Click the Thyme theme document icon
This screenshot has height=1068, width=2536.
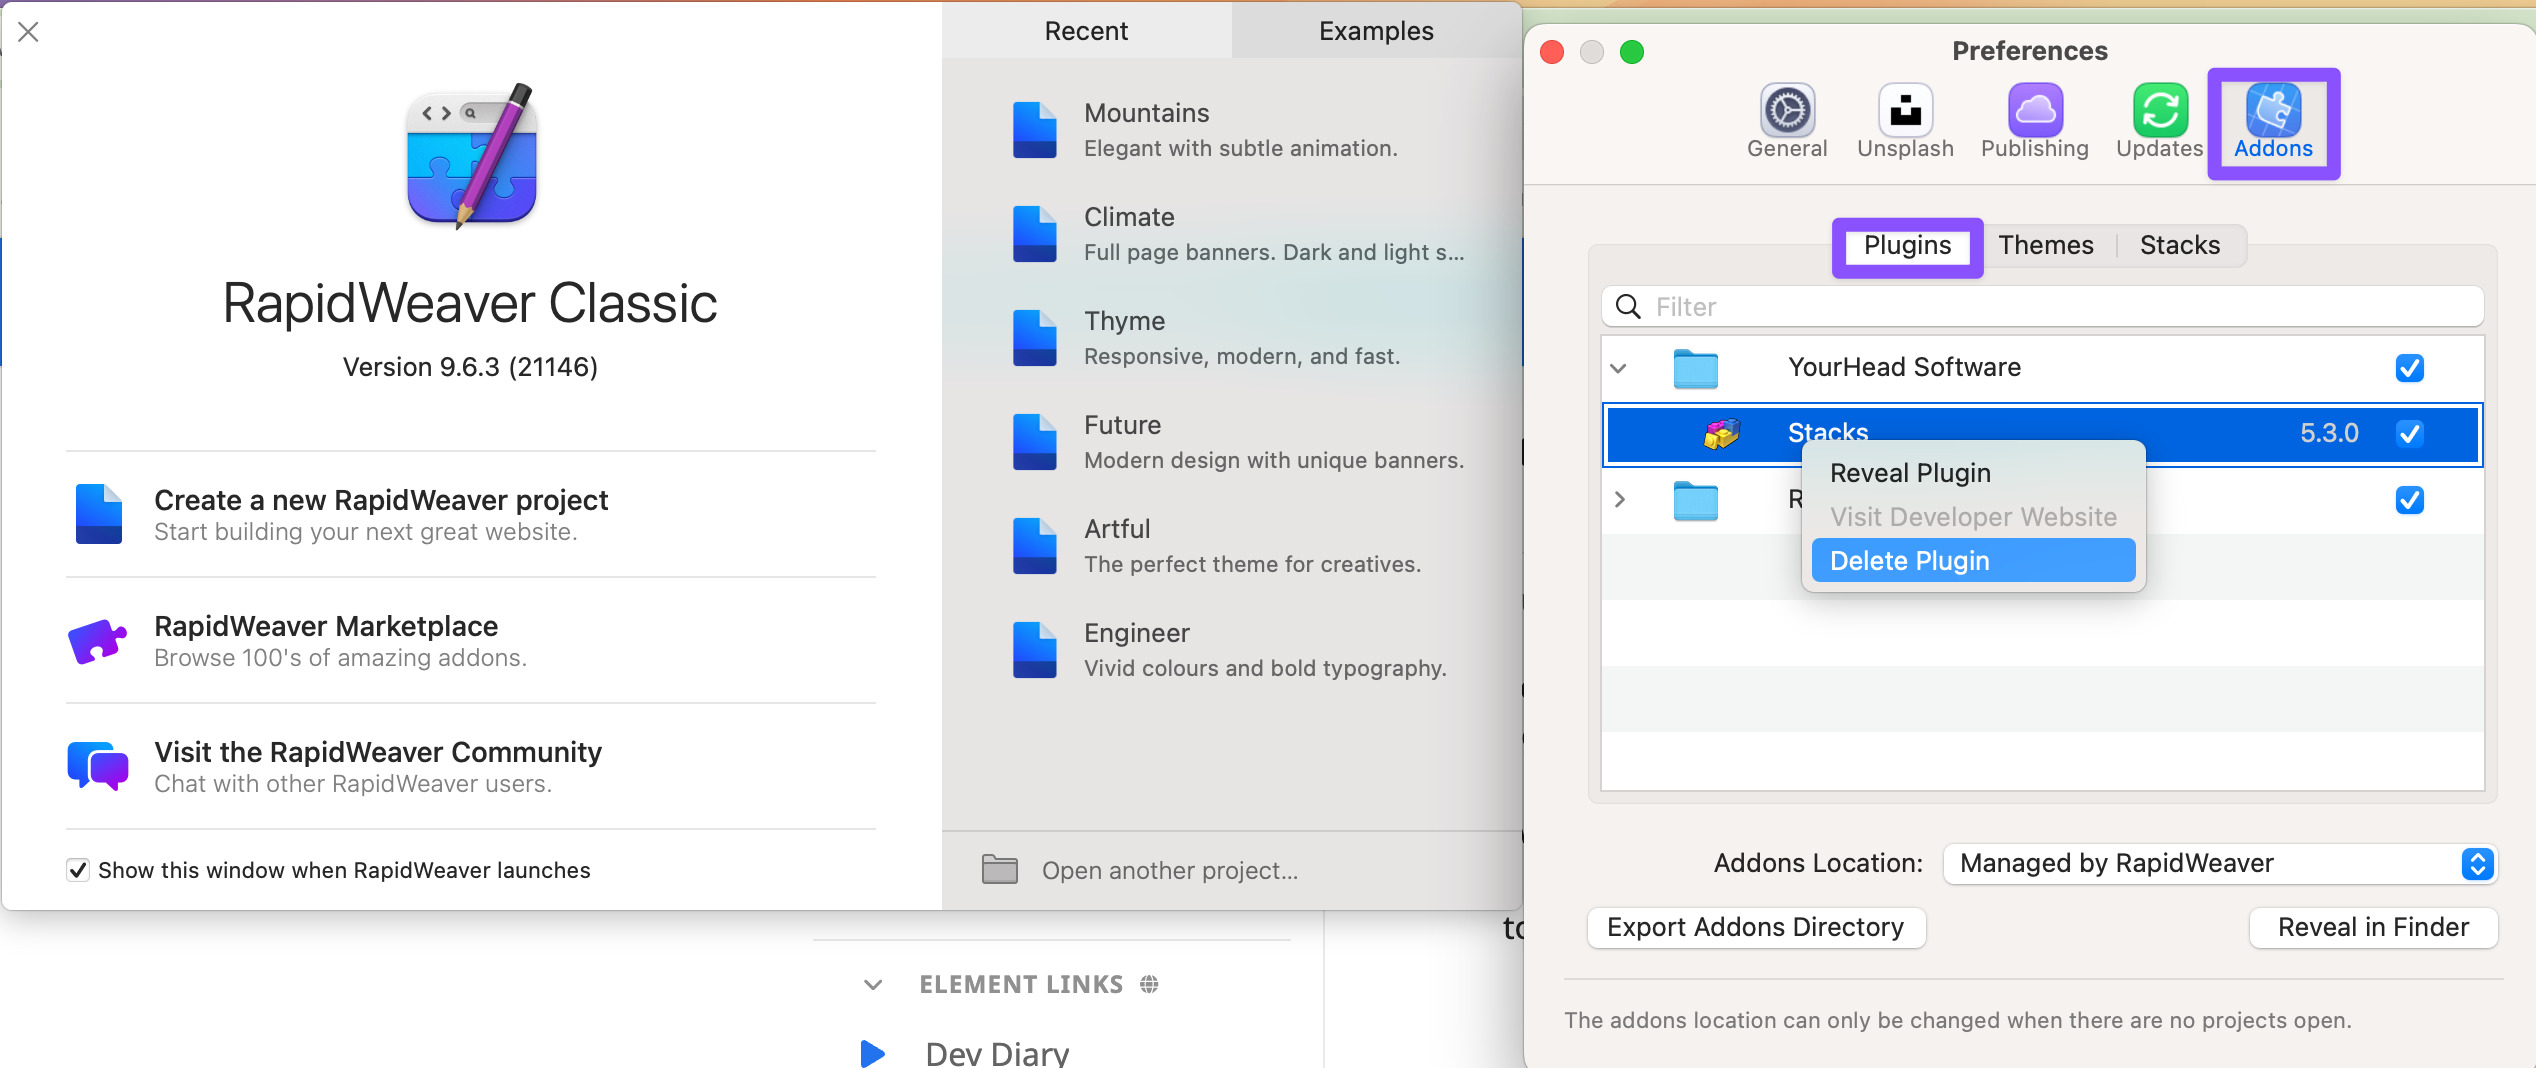coord(1034,338)
